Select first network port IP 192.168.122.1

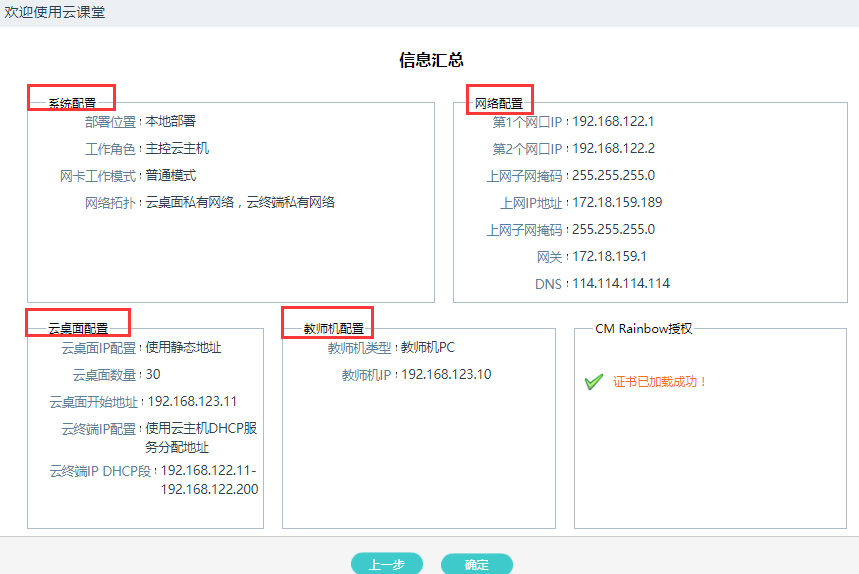point(613,122)
